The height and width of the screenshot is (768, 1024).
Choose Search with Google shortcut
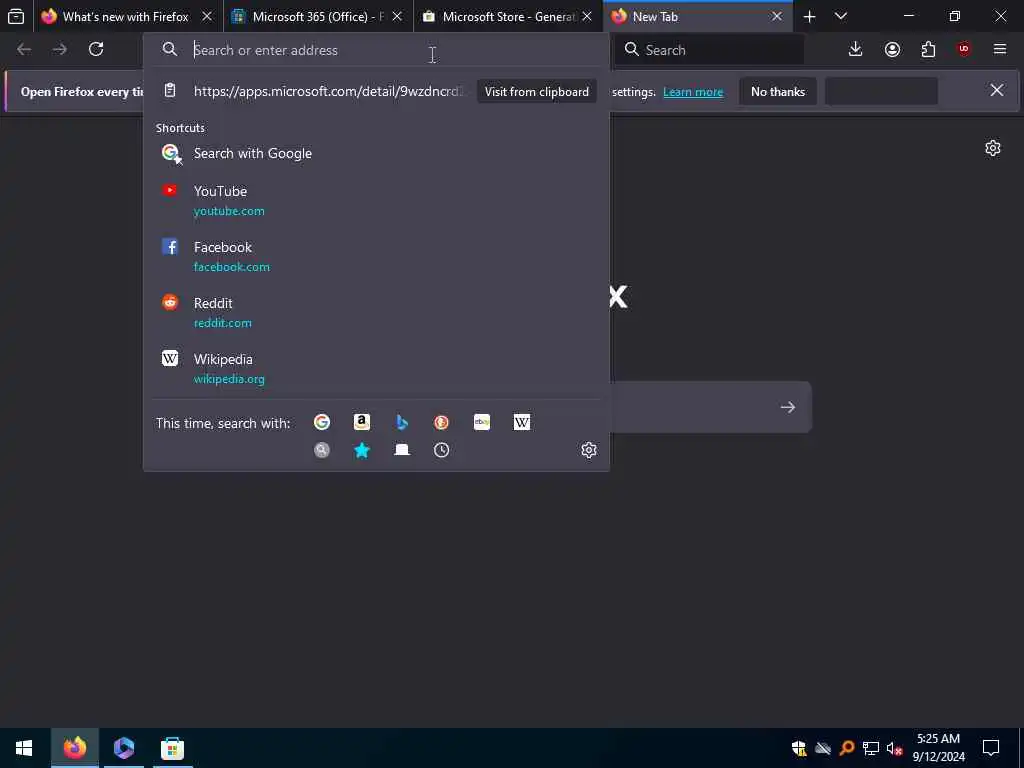point(376,153)
